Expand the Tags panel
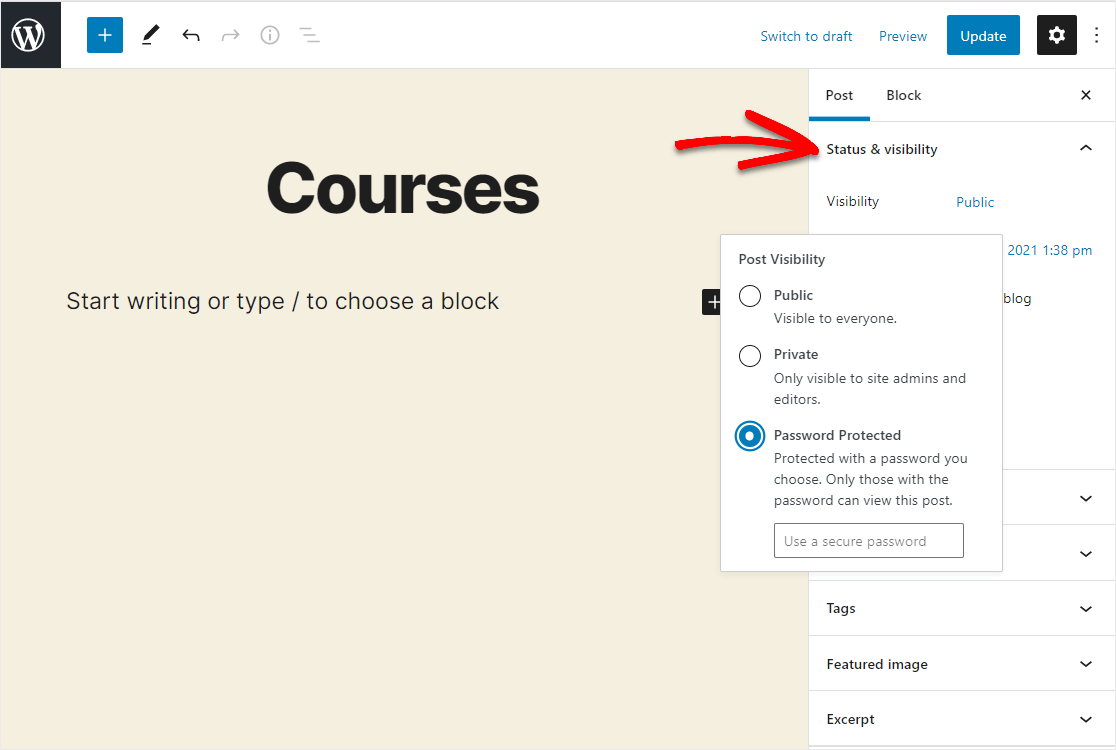Viewport: 1116px width, 750px height. 962,608
